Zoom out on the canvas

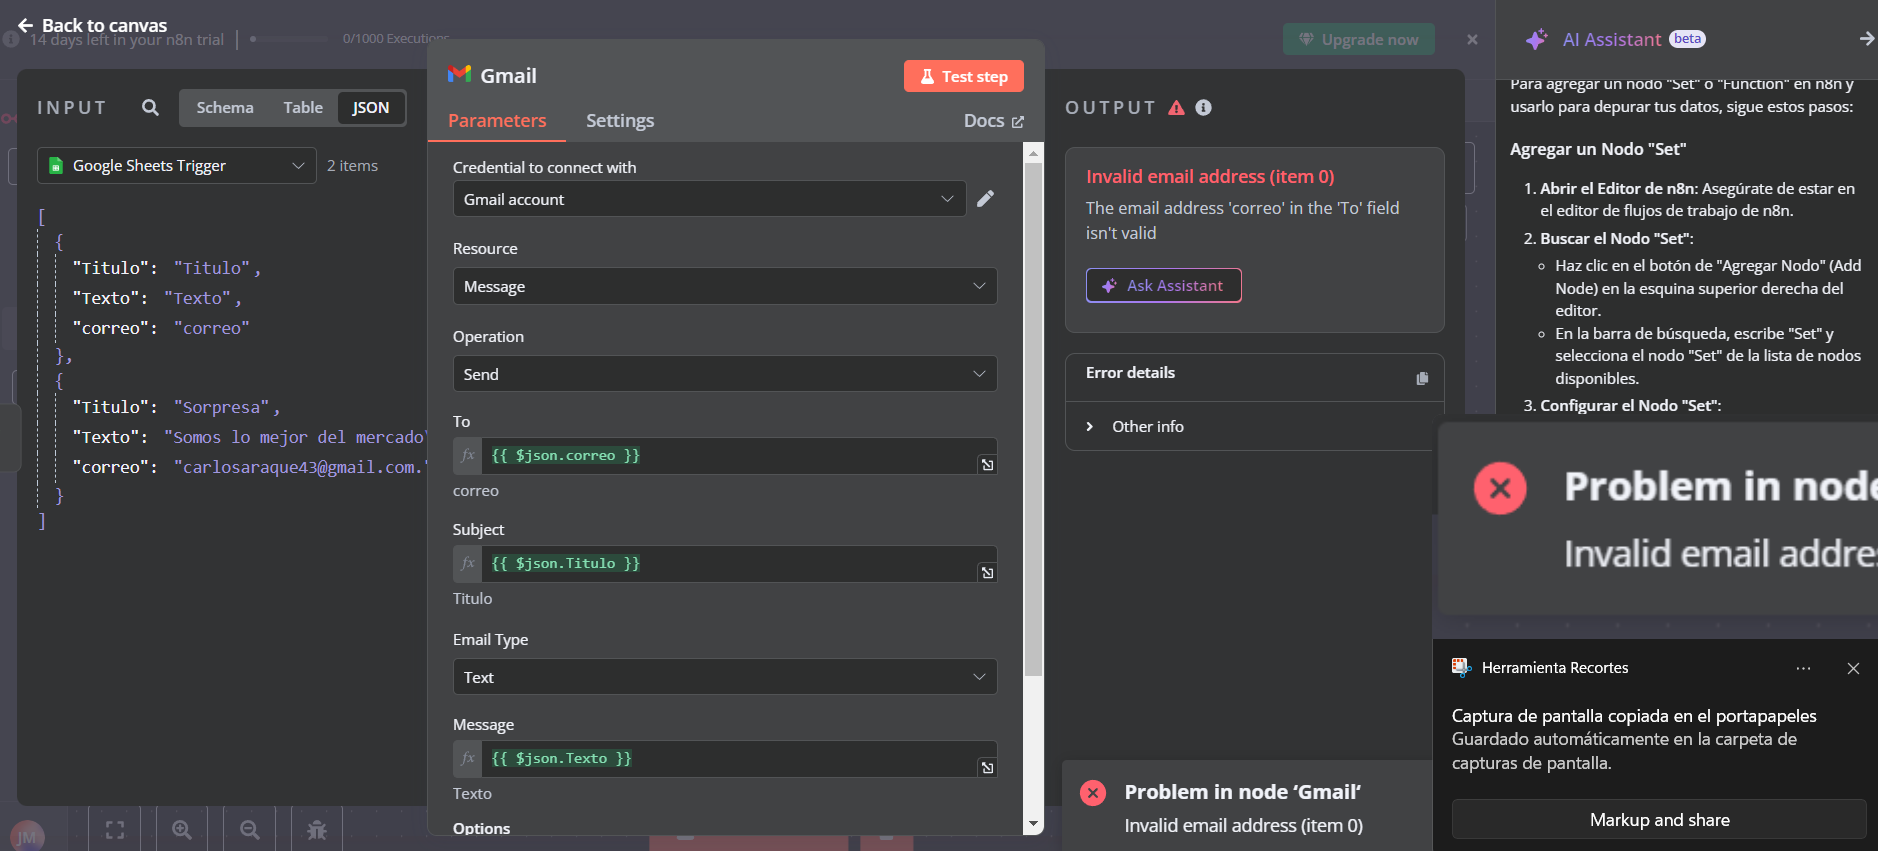pyautogui.click(x=250, y=830)
